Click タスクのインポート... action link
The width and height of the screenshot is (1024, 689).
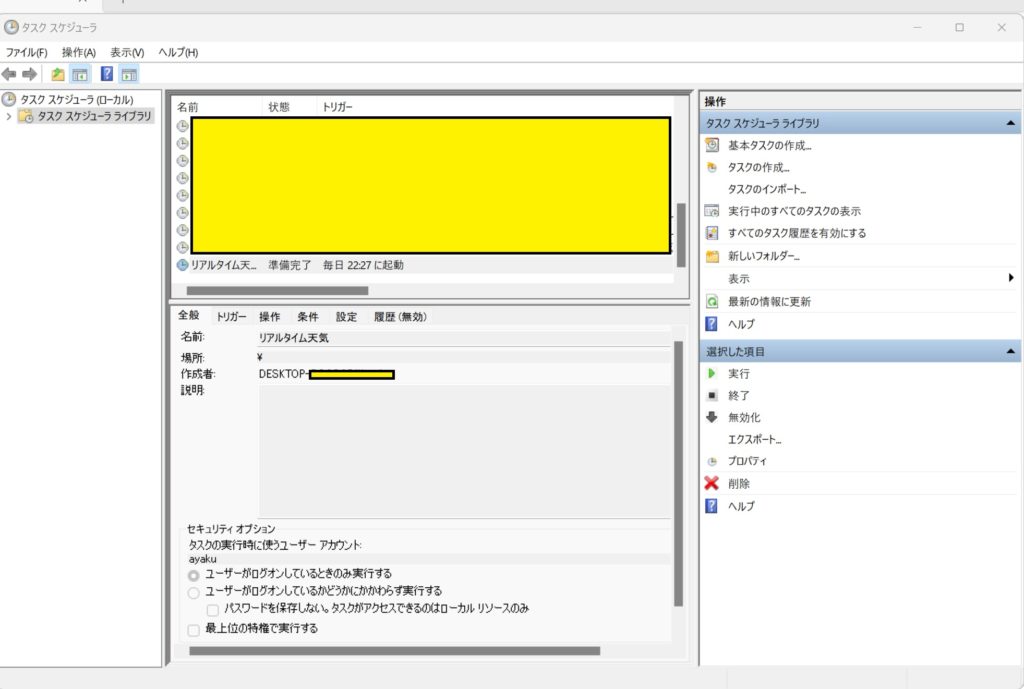766,189
